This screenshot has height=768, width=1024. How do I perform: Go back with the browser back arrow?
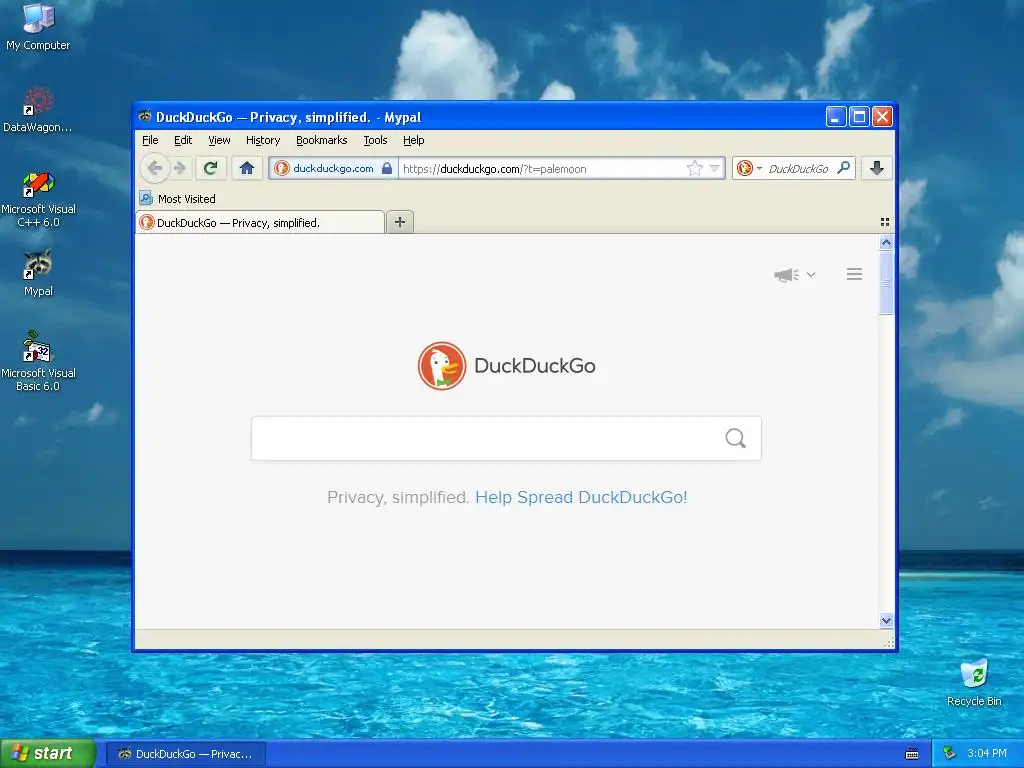154,168
